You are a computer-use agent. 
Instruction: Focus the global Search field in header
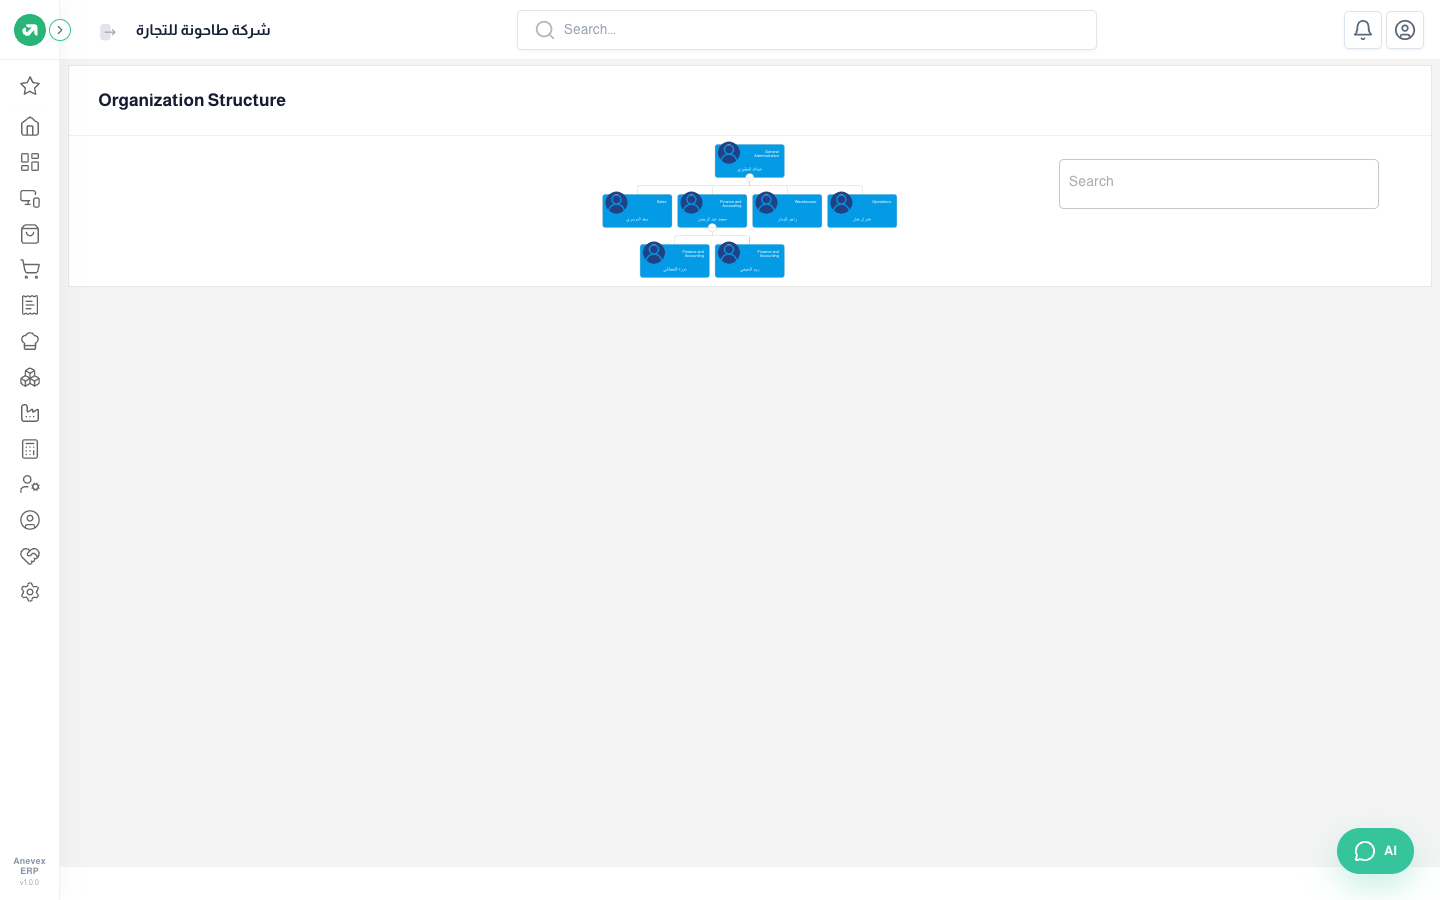807,30
